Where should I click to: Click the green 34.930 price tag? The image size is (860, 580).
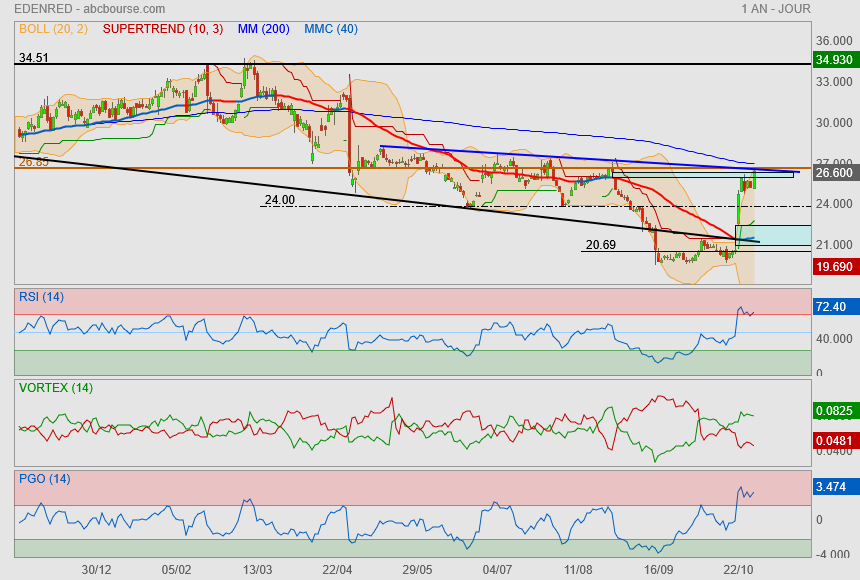[x=834, y=60]
